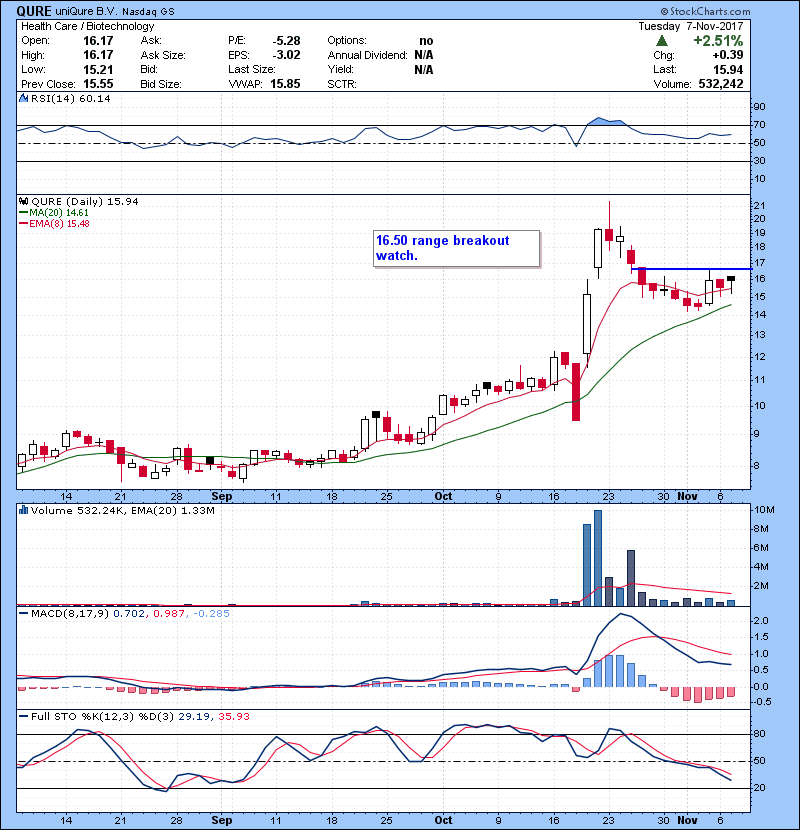Click the Prev Close value 15.55
The width and height of the screenshot is (800, 830).
(98, 84)
